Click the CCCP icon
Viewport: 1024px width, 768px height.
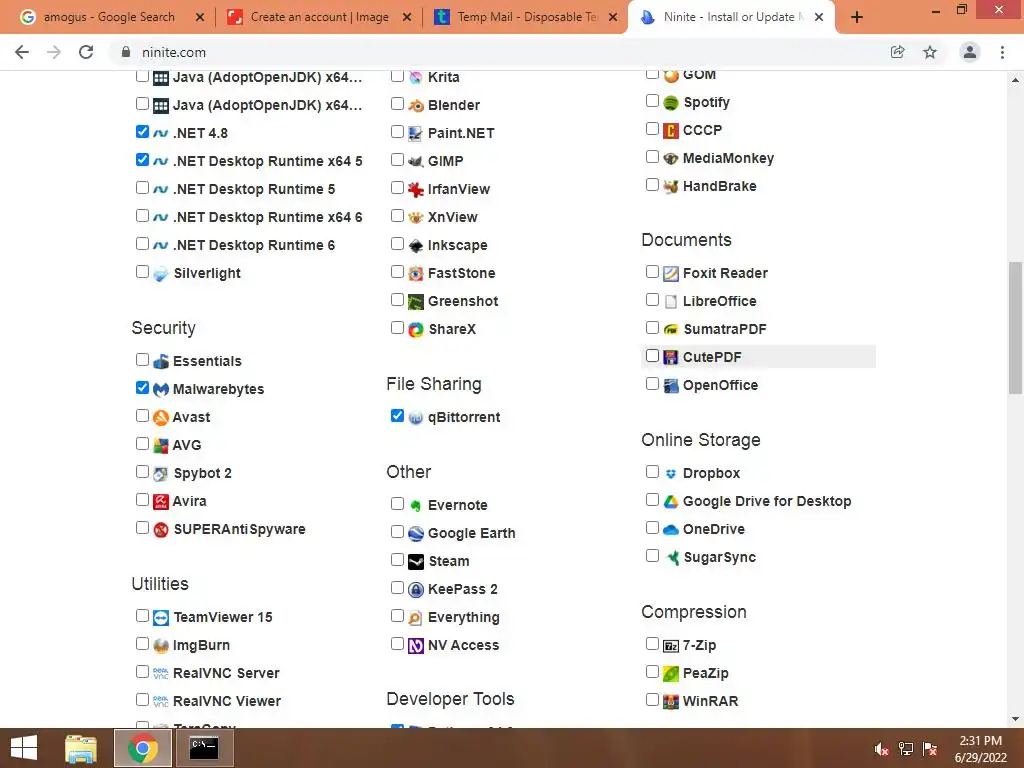click(671, 131)
